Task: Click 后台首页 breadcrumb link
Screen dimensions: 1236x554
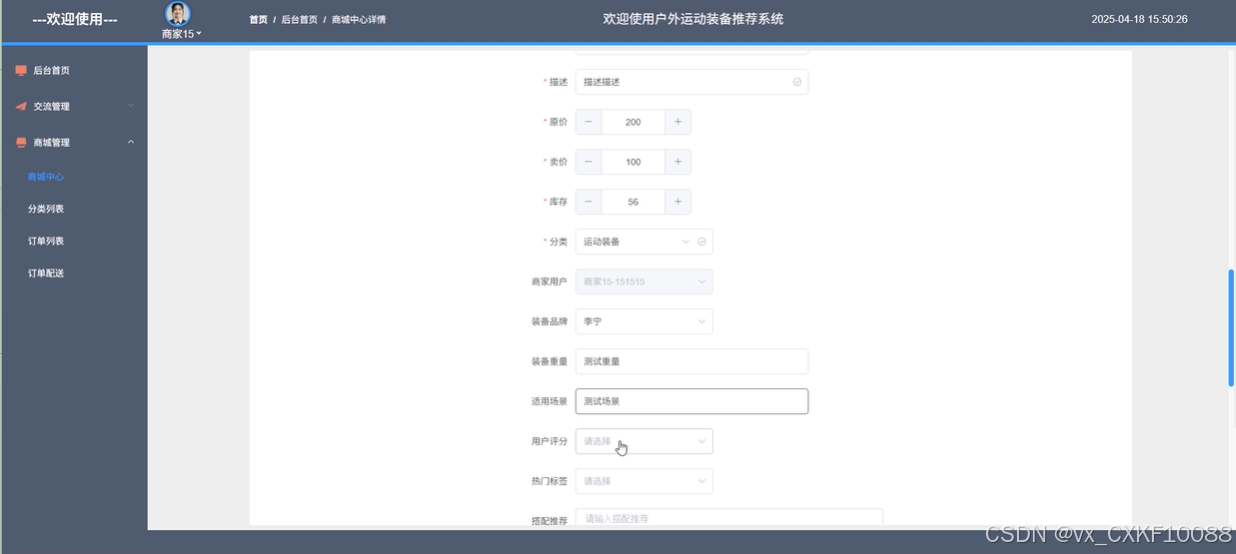Action: pyautogui.click(x=299, y=20)
